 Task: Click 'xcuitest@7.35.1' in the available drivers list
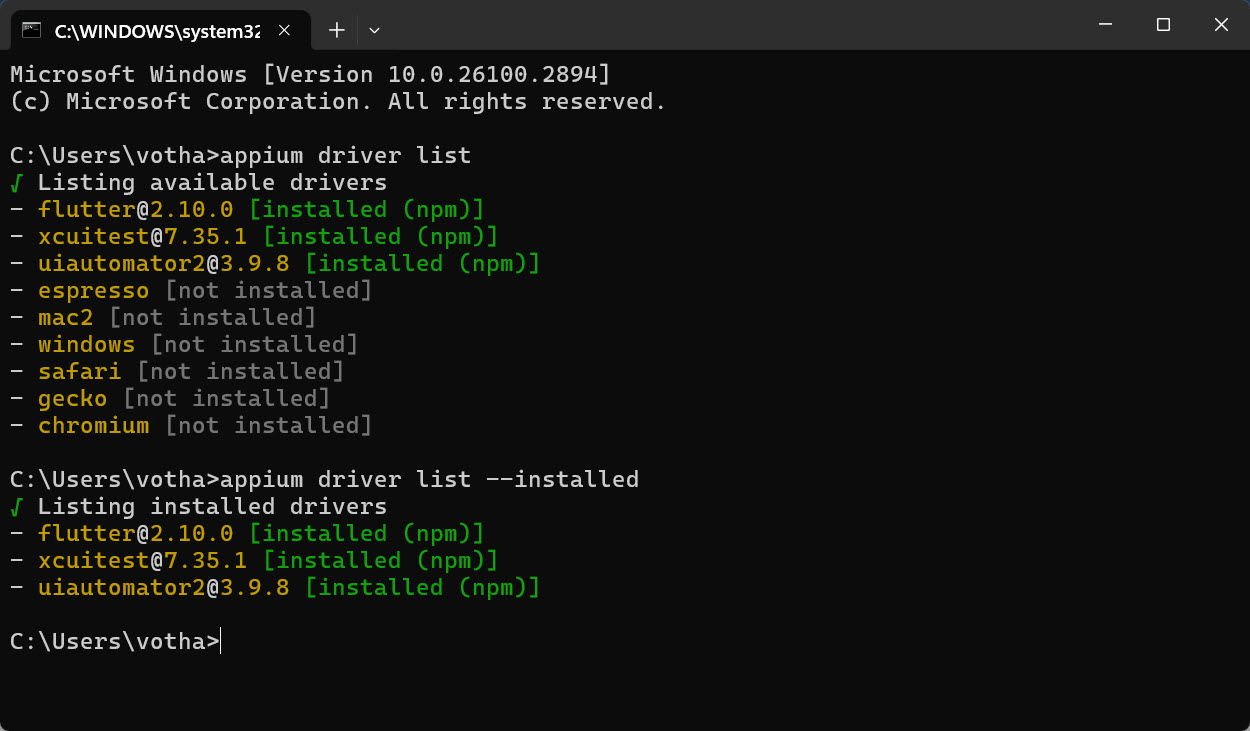143,236
